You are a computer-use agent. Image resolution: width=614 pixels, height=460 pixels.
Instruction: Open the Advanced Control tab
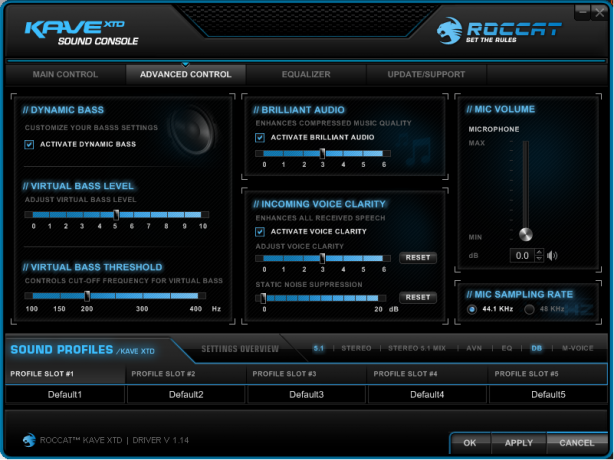(x=186, y=74)
